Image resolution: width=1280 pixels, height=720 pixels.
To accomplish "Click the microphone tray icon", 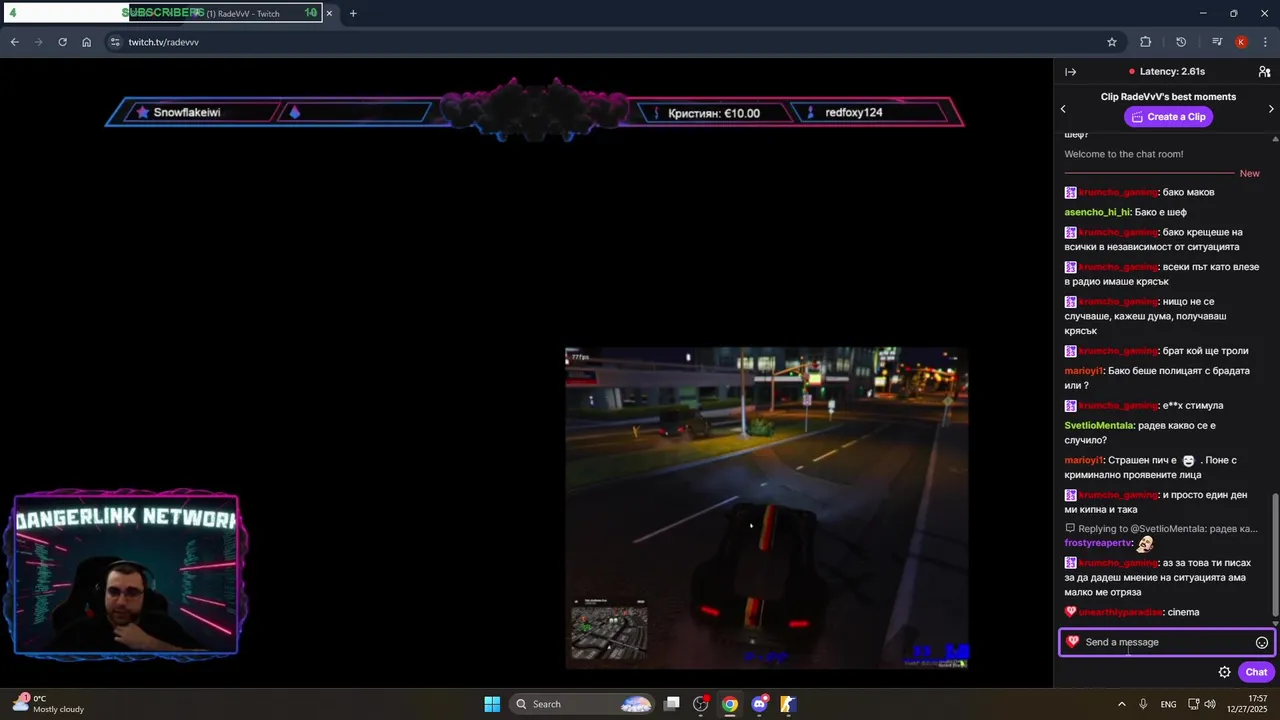I will (x=1144, y=704).
